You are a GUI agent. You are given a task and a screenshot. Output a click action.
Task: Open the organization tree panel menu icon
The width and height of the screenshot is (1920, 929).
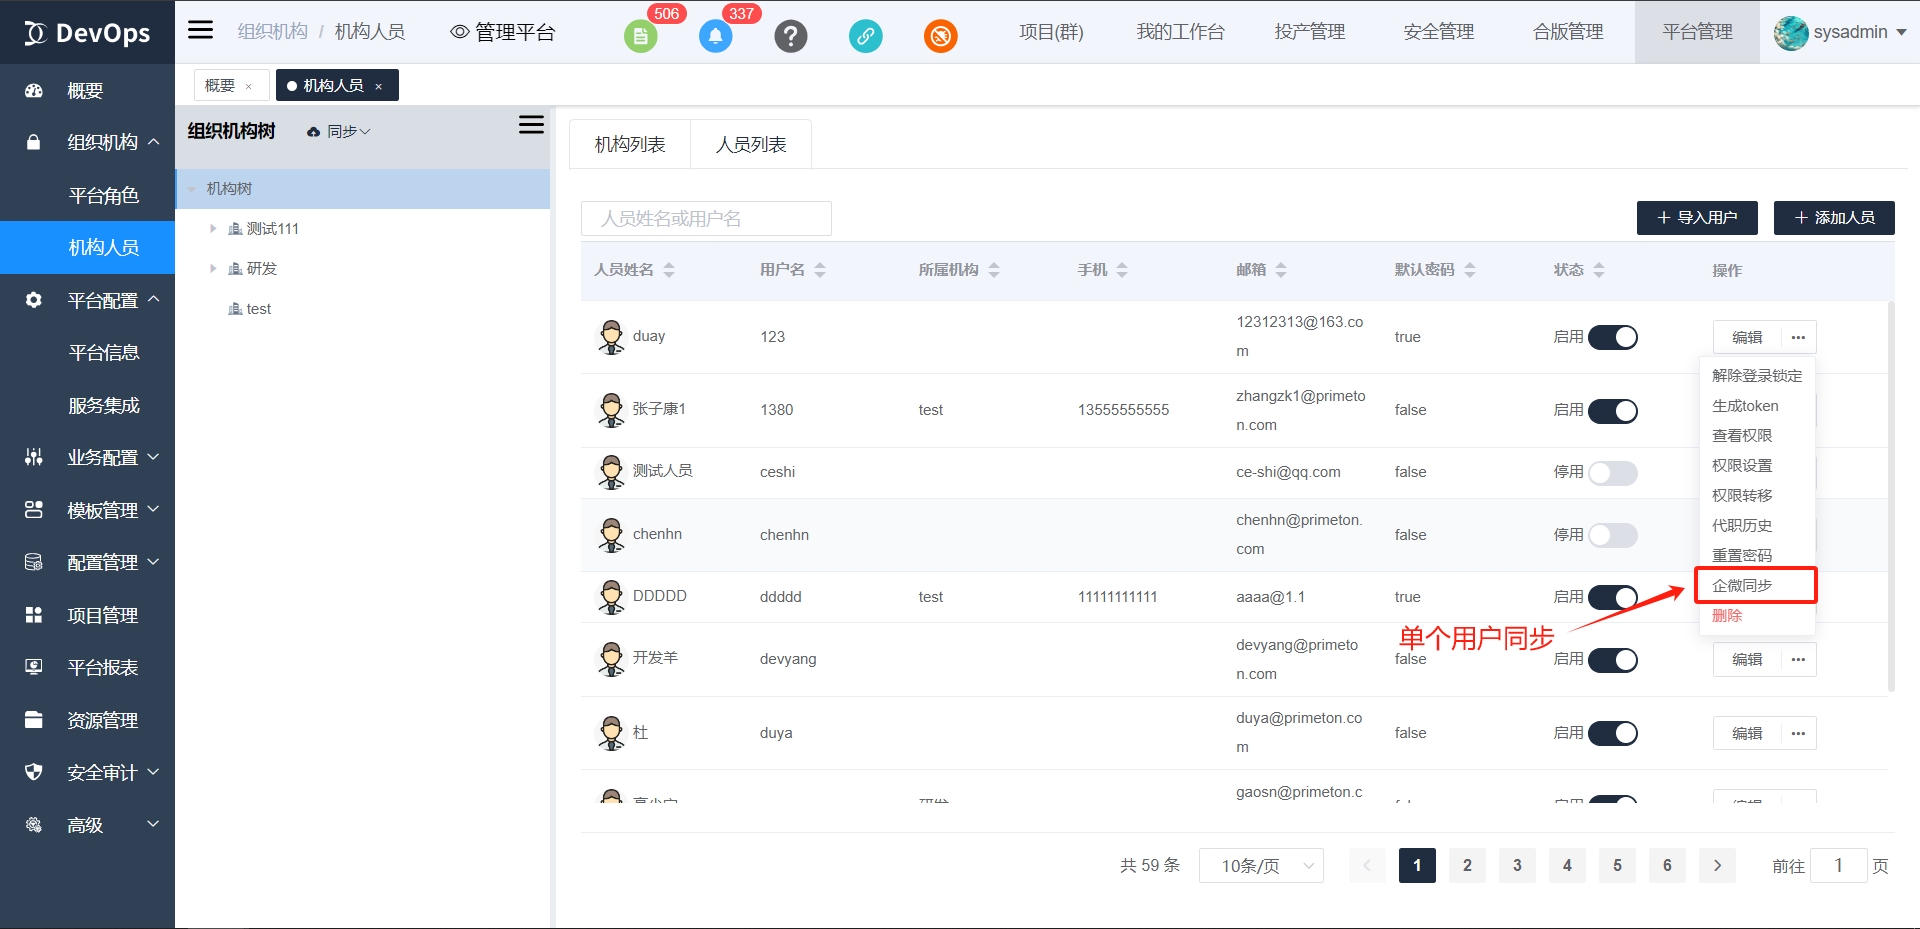(531, 125)
